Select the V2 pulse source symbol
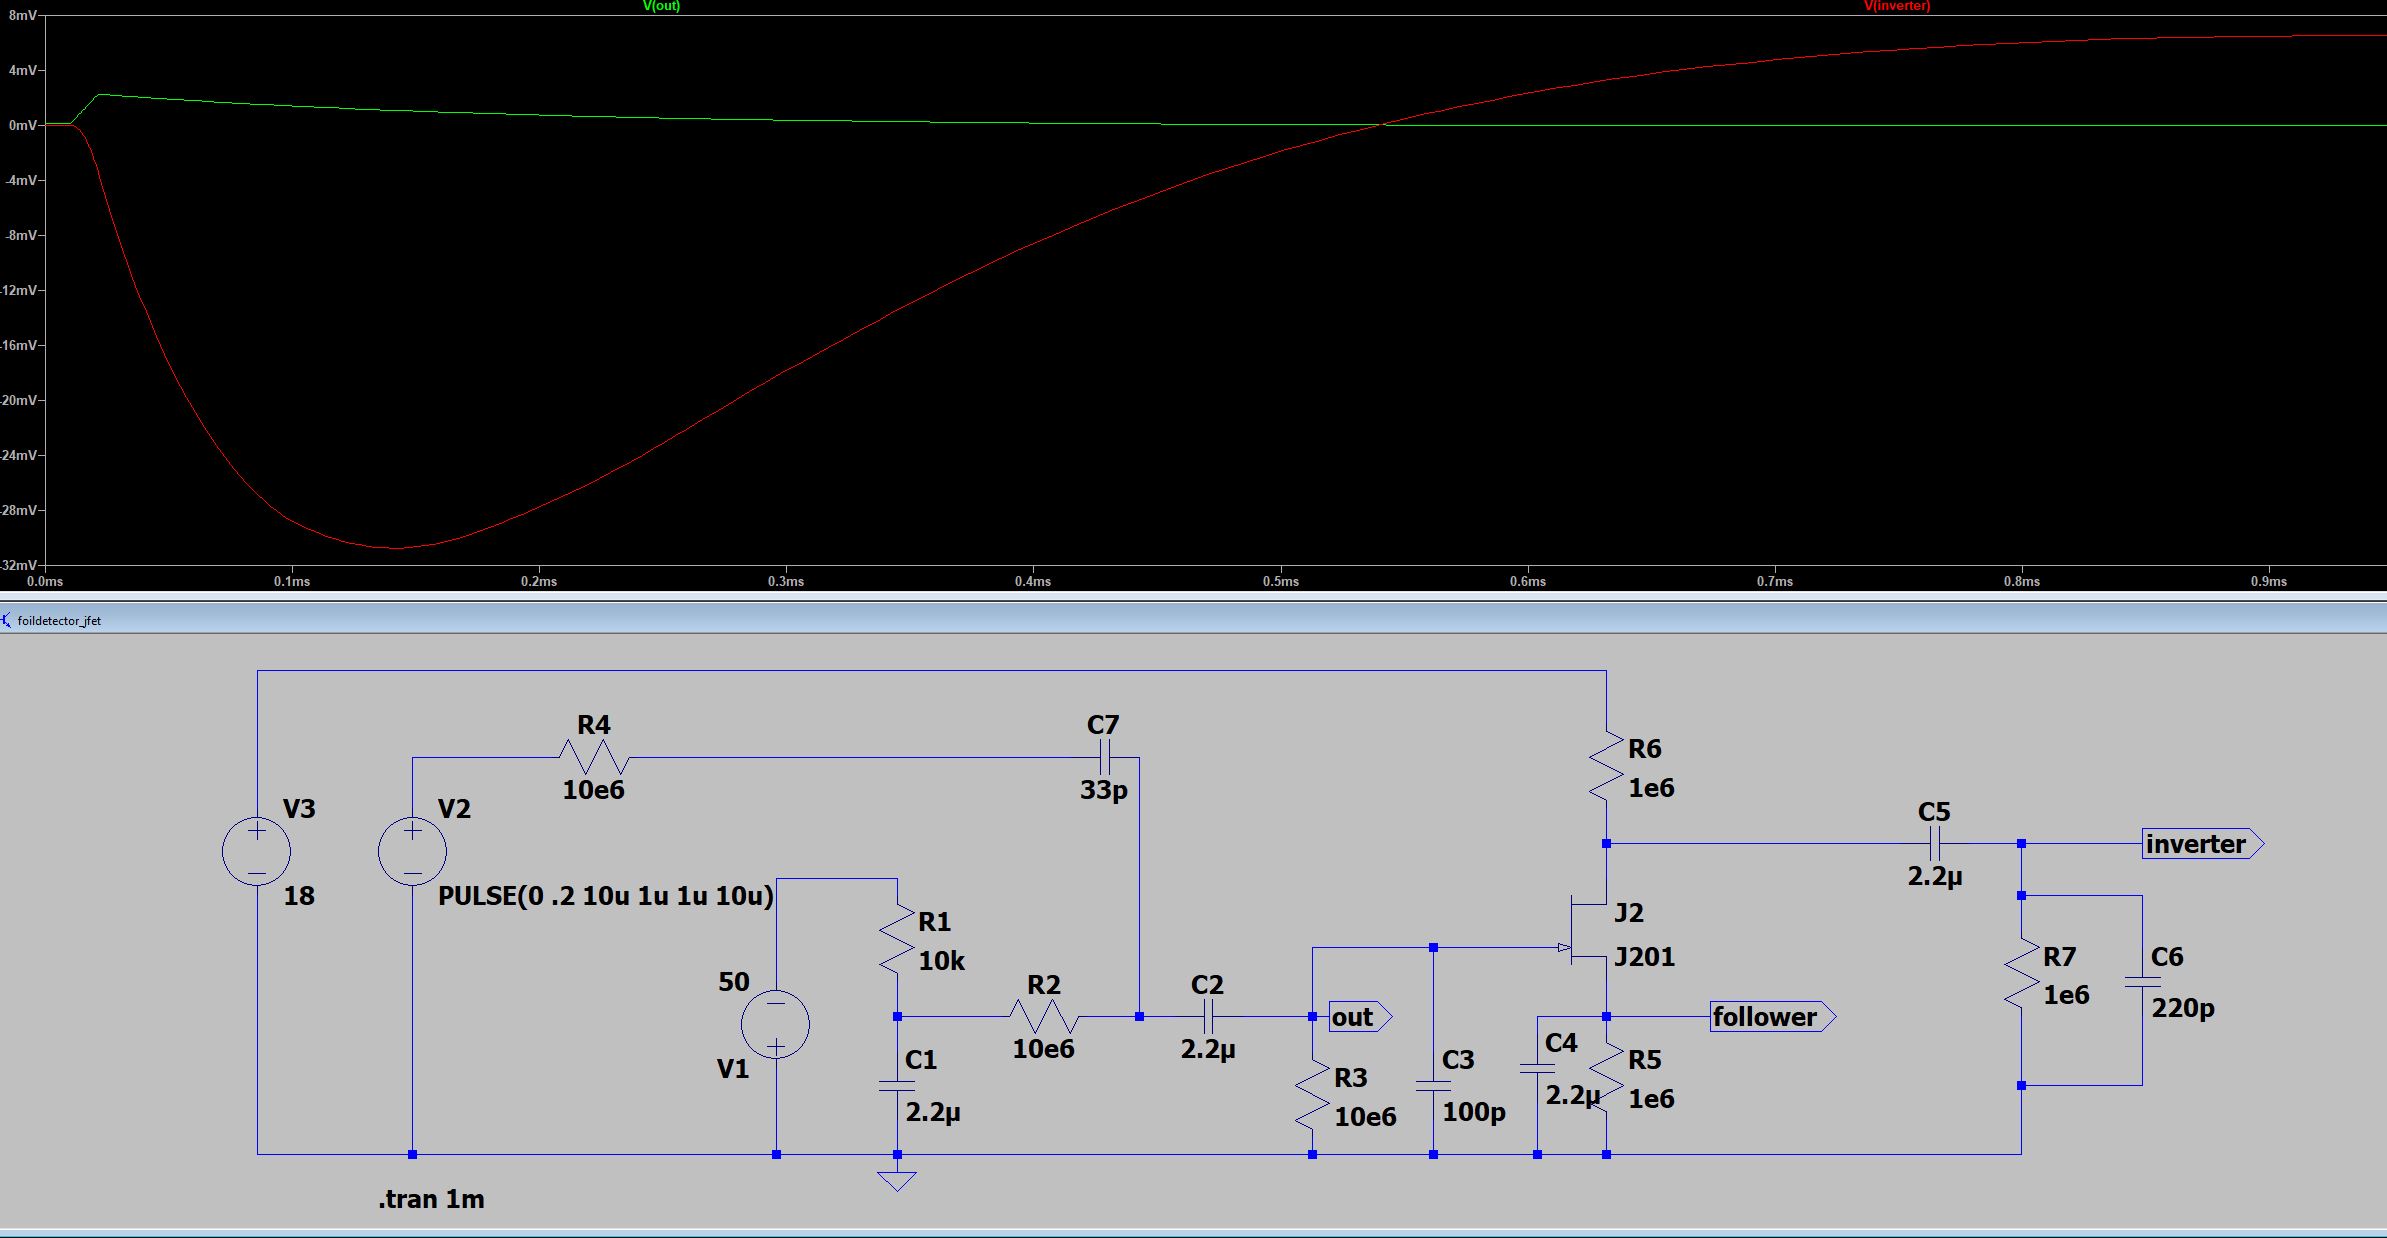 (x=412, y=852)
